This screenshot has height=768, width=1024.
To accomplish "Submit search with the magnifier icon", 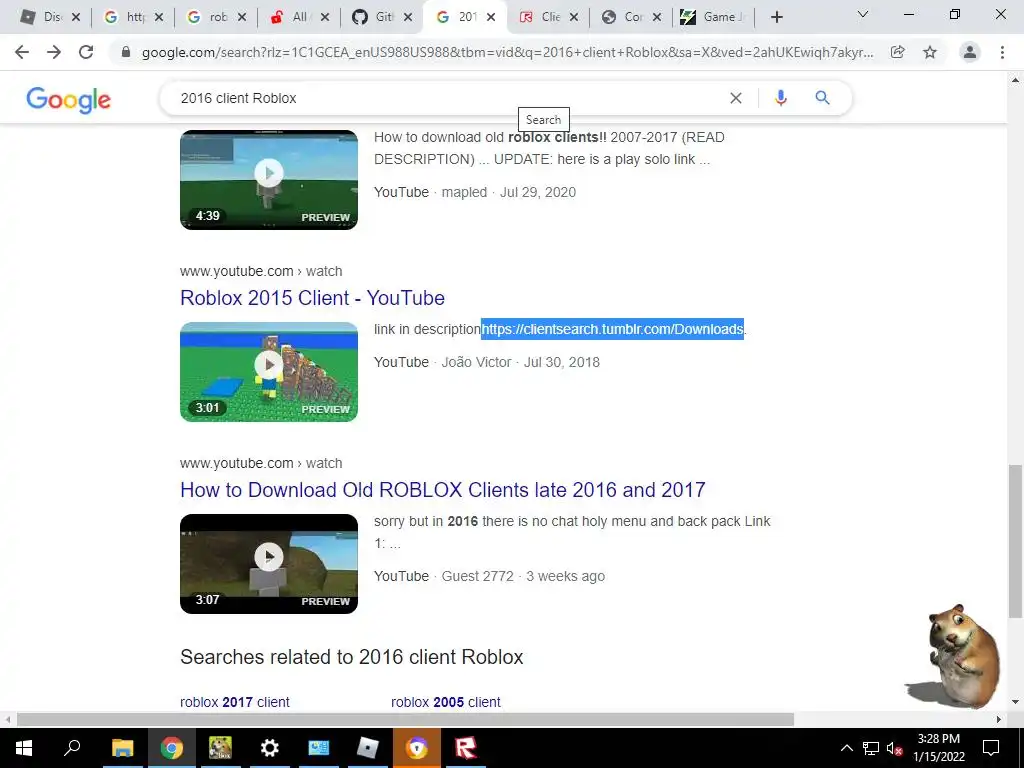I will 822,98.
